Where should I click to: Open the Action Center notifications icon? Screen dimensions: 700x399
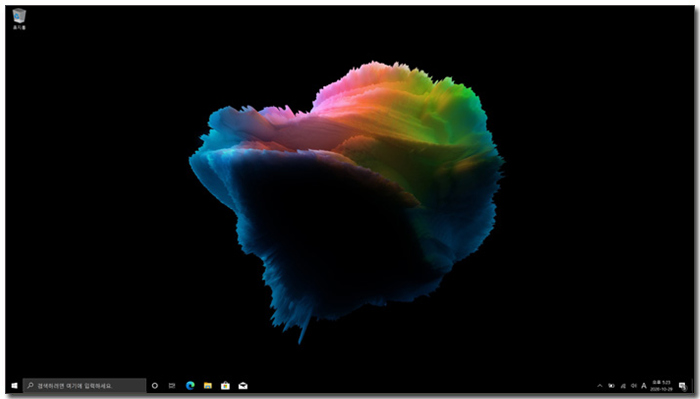683,386
